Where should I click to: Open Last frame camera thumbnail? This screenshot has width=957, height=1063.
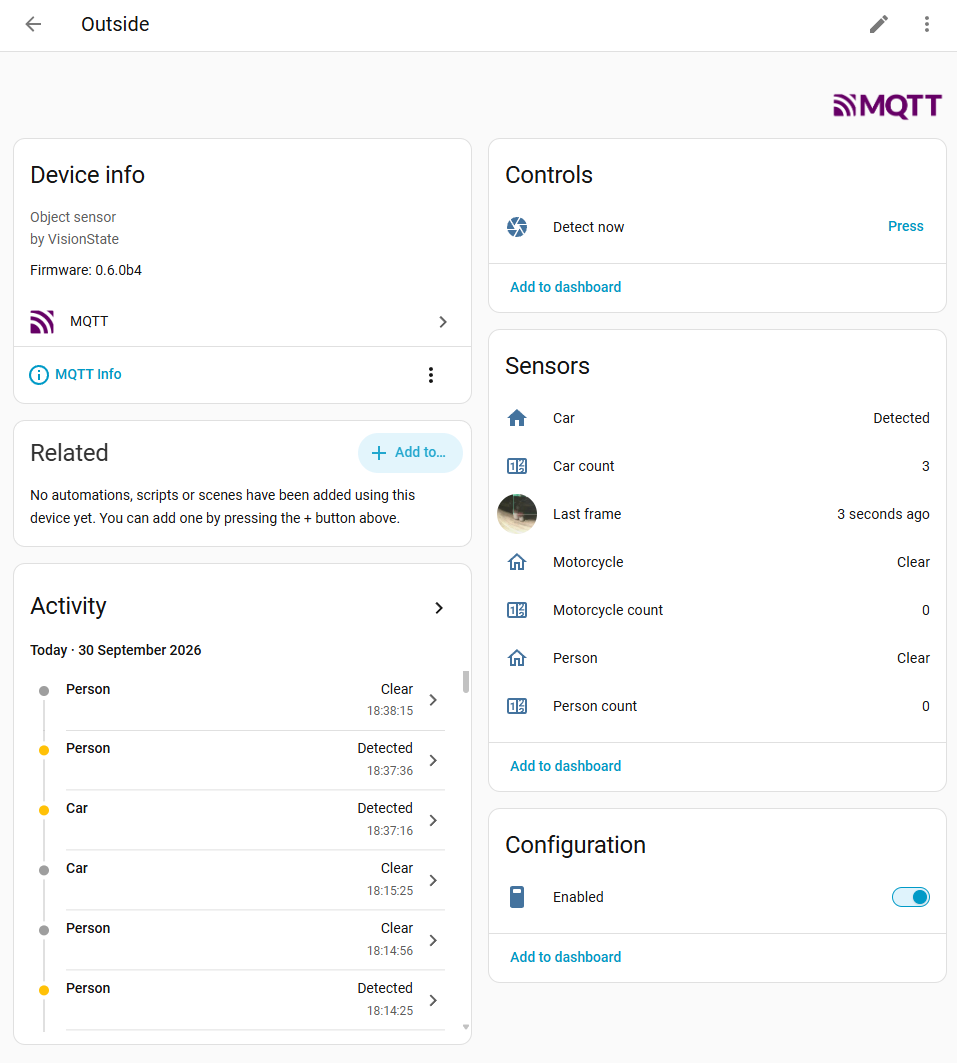coord(517,514)
